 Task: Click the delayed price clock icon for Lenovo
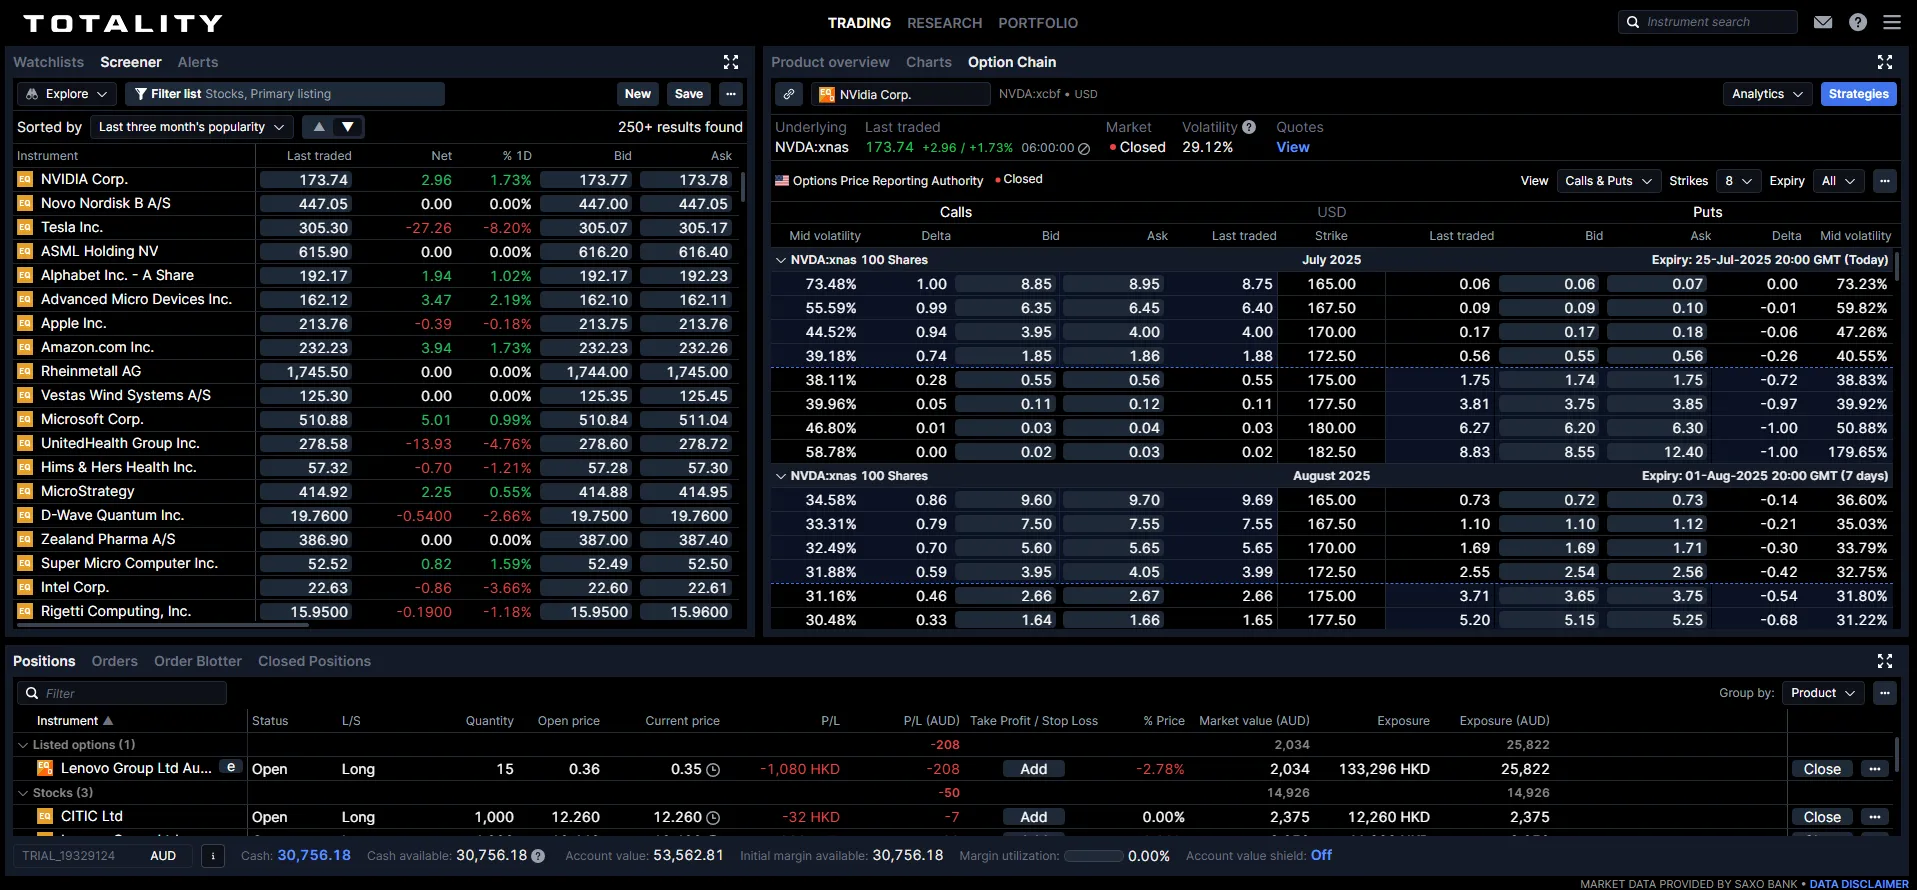[713, 770]
